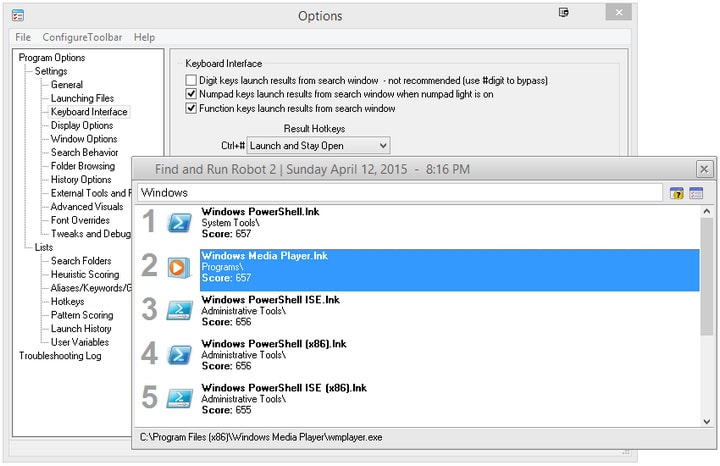720x466 pixels.
Task: Enable digit keys launch results checkbox
Action: pos(191,80)
